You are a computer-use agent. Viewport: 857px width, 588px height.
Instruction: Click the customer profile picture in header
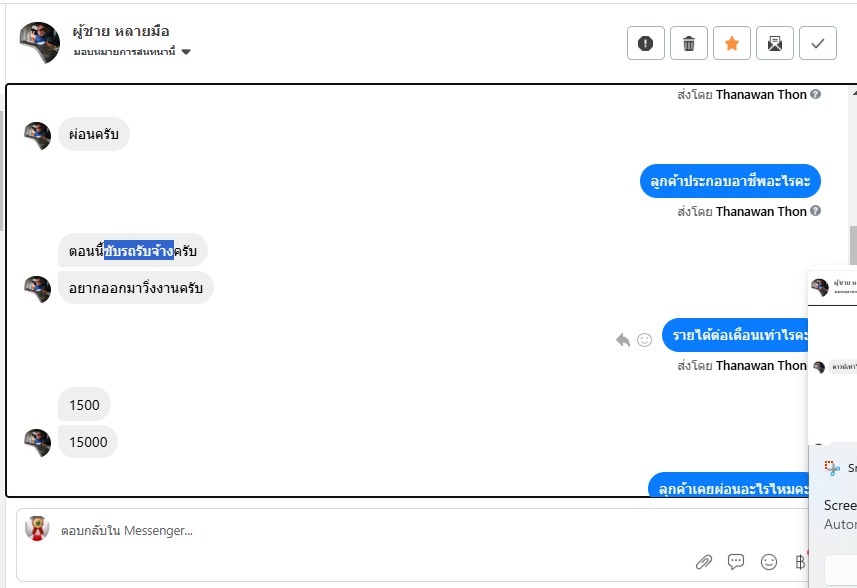pos(39,42)
